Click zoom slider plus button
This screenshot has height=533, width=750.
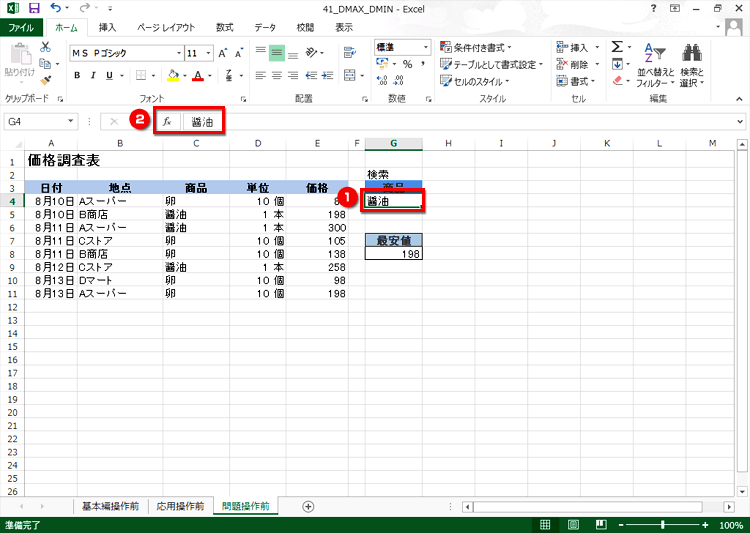point(705,525)
